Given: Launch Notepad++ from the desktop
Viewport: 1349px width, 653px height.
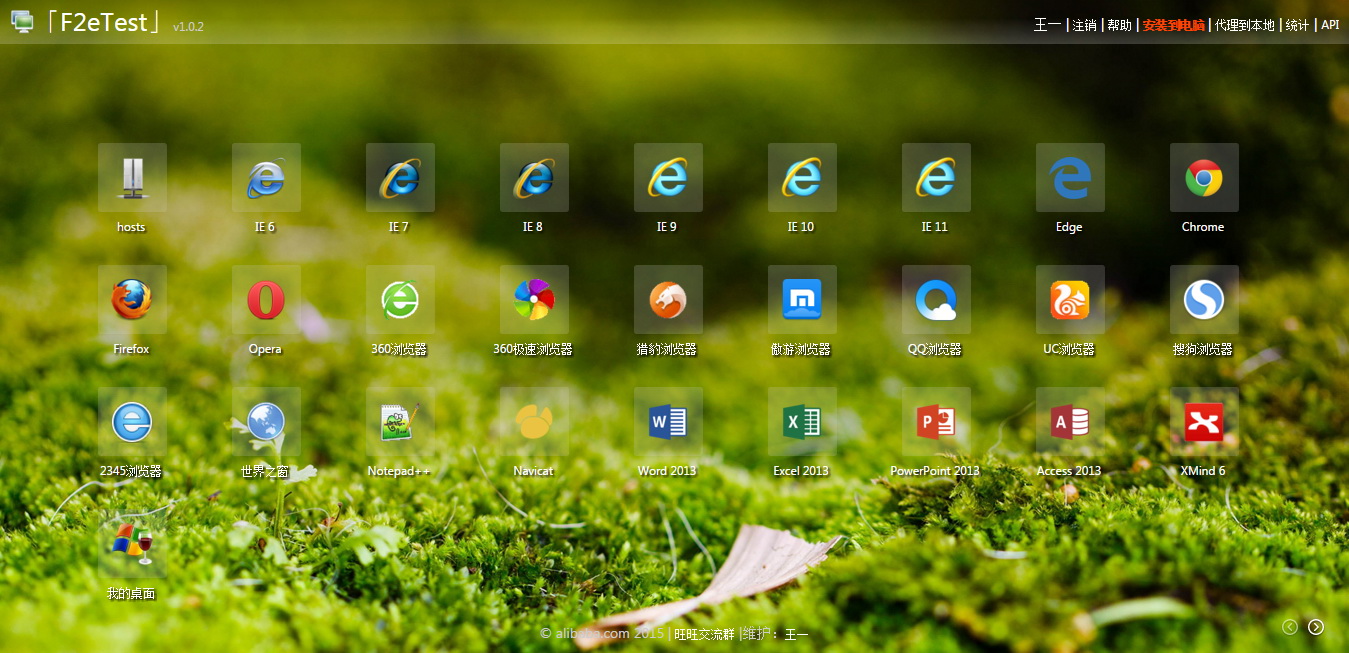Looking at the screenshot, I should [400, 422].
